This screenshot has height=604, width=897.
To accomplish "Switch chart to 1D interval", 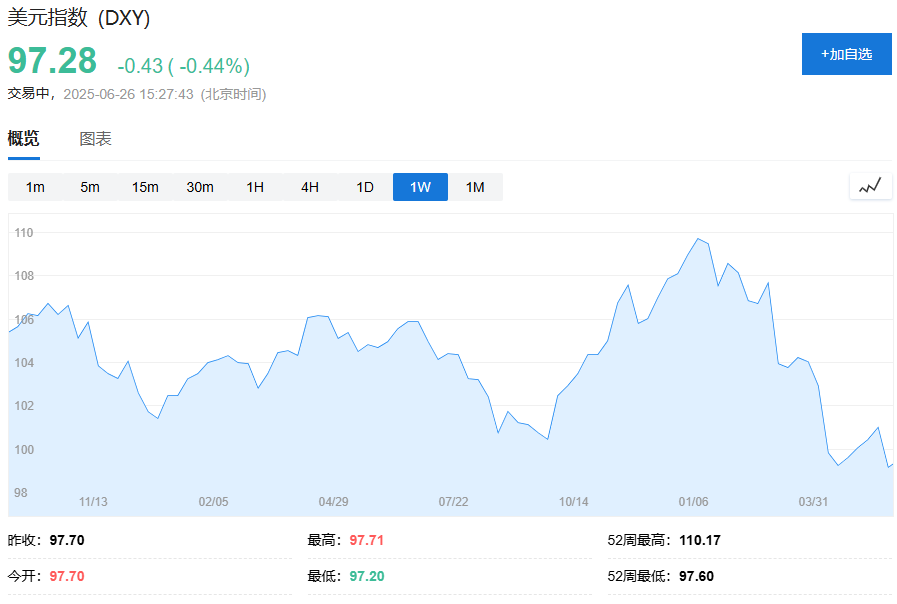I will [x=365, y=187].
